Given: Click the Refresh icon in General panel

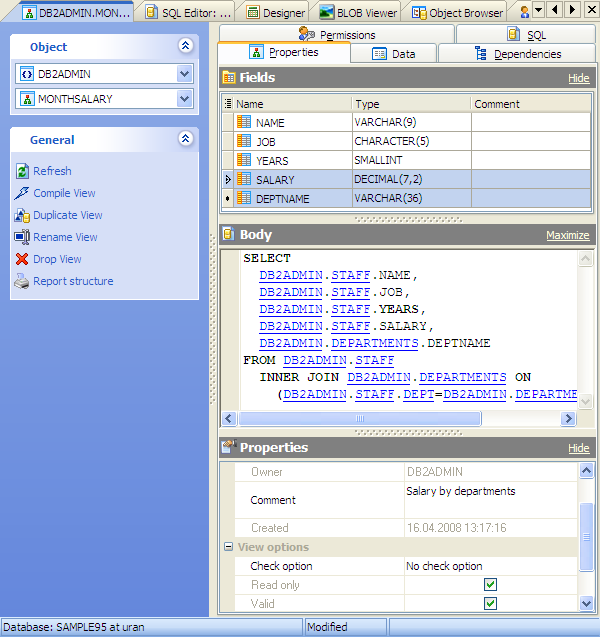Looking at the screenshot, I should (23, 171).
